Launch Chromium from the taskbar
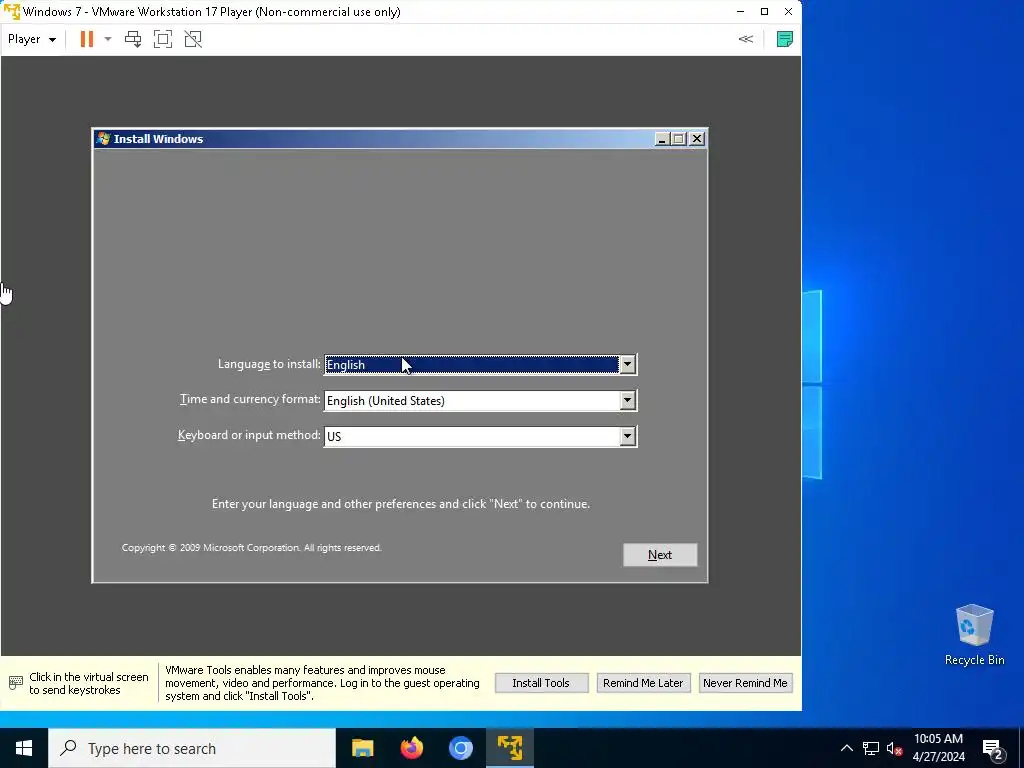The height and width of the screenshot is (768, 1024). point(460,748)
